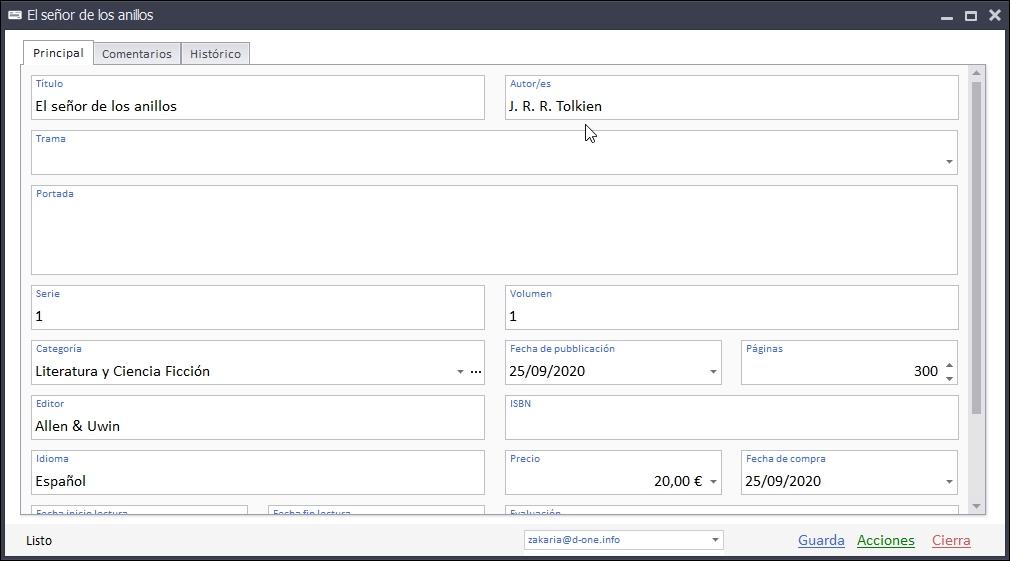Switch to the Histórico tab
Viewport: 1010px width, 561px height.
click(215, 54)
